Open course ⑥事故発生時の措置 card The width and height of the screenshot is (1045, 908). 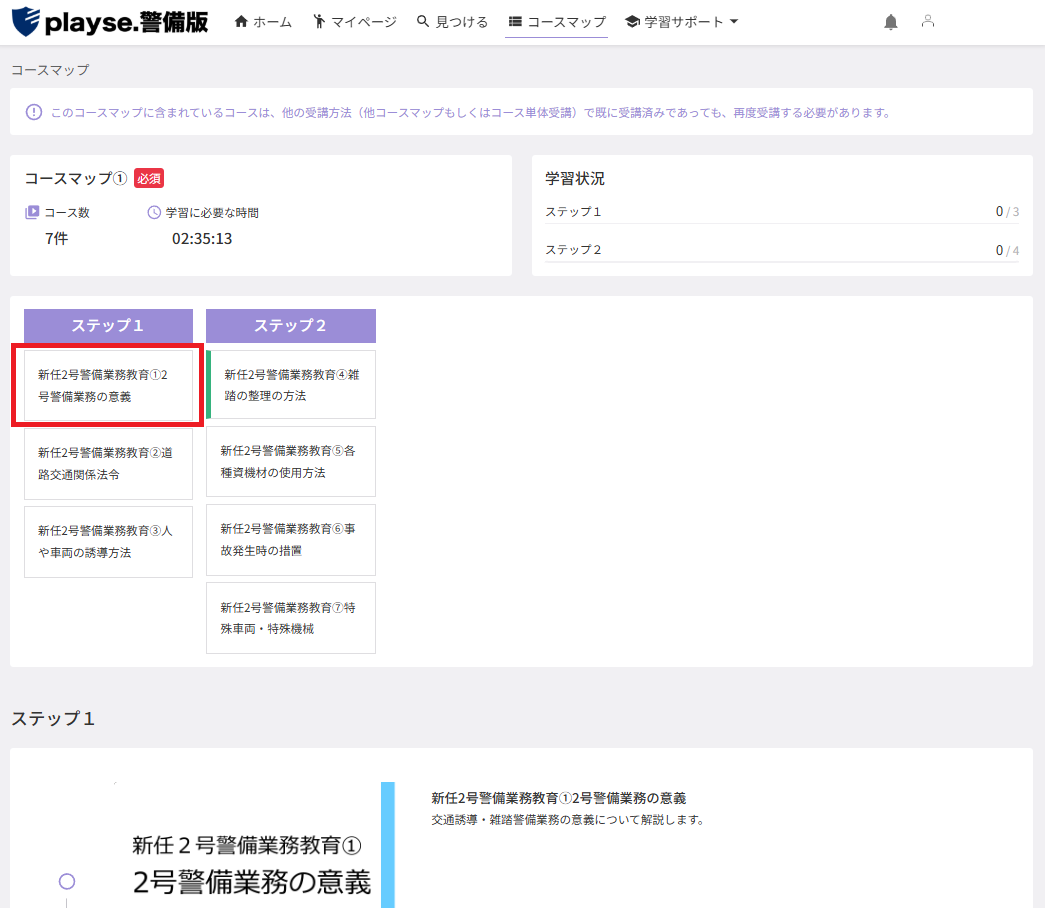291,539
